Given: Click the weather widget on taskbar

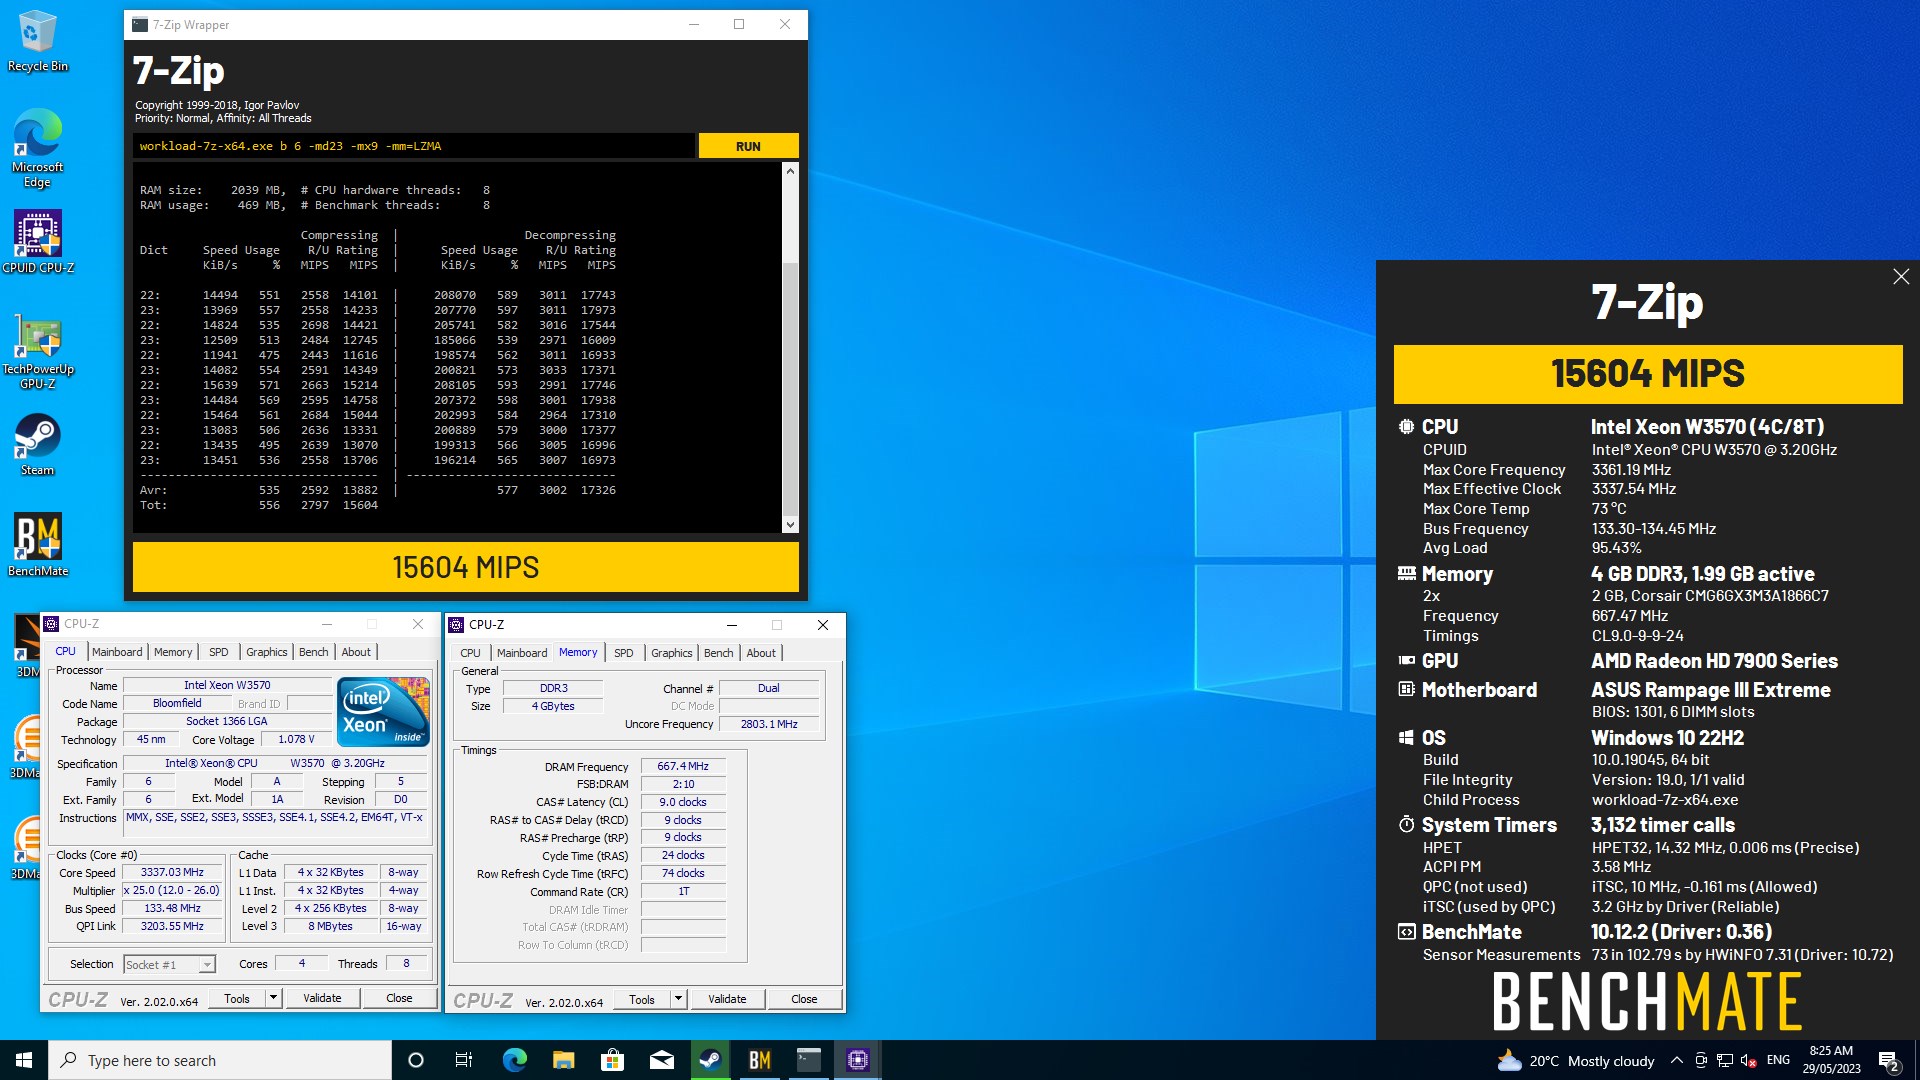Looking at the screenshot, I should [x=1576, y=1060].
